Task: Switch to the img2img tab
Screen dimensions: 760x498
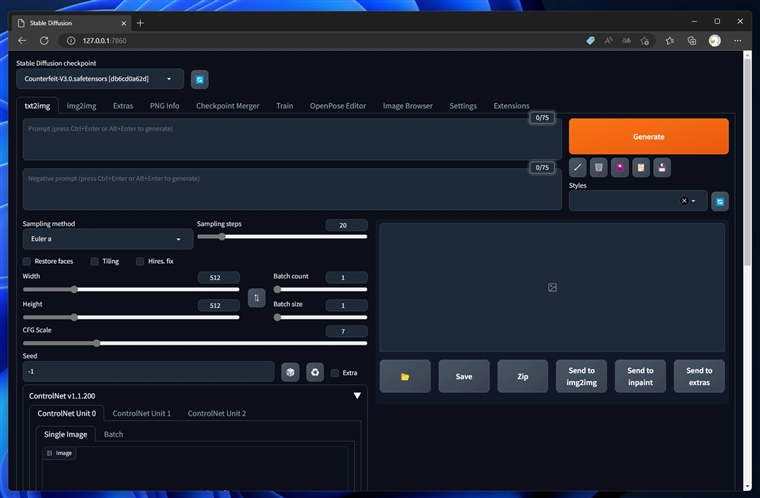Action: click(81, 106)
